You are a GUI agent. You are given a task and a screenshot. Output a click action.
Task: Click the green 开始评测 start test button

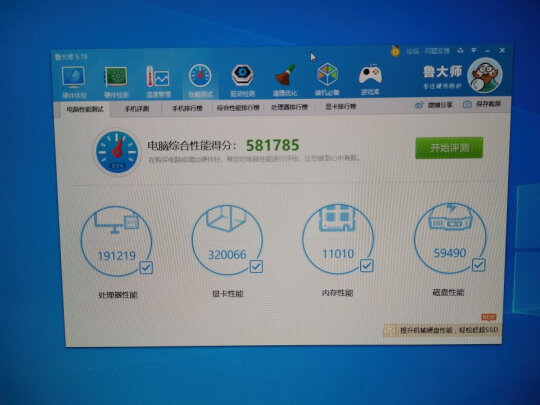pyautogui.click(x=449, y=148)
